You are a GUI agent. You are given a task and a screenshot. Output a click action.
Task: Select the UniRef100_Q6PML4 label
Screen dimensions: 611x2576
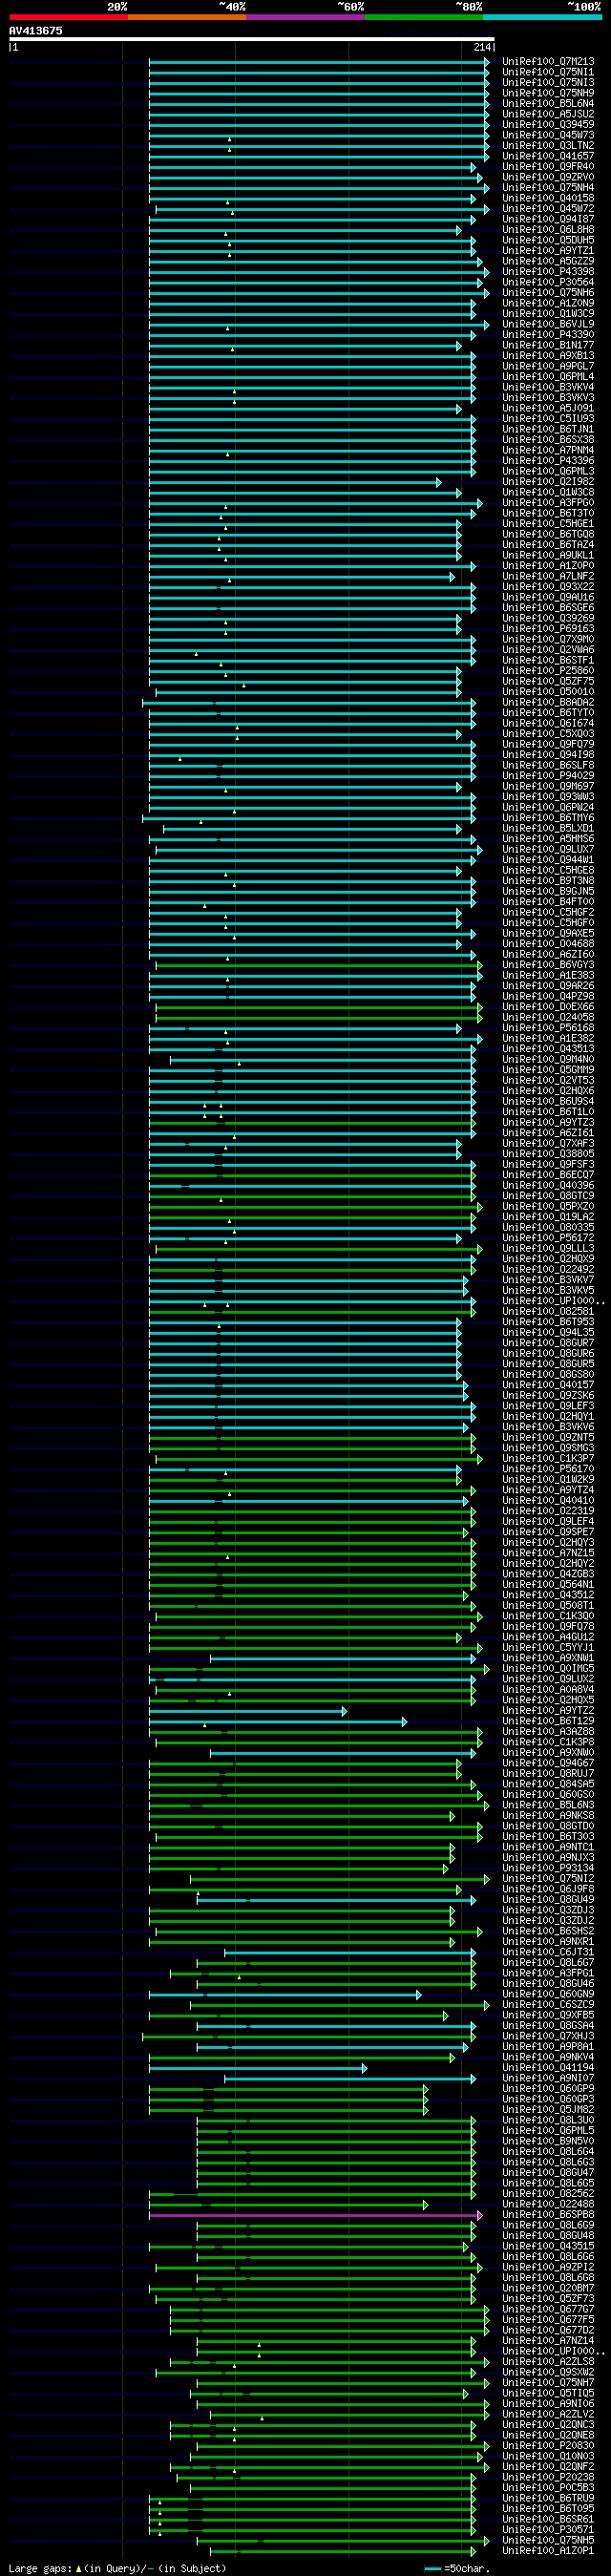click(548, 377)
